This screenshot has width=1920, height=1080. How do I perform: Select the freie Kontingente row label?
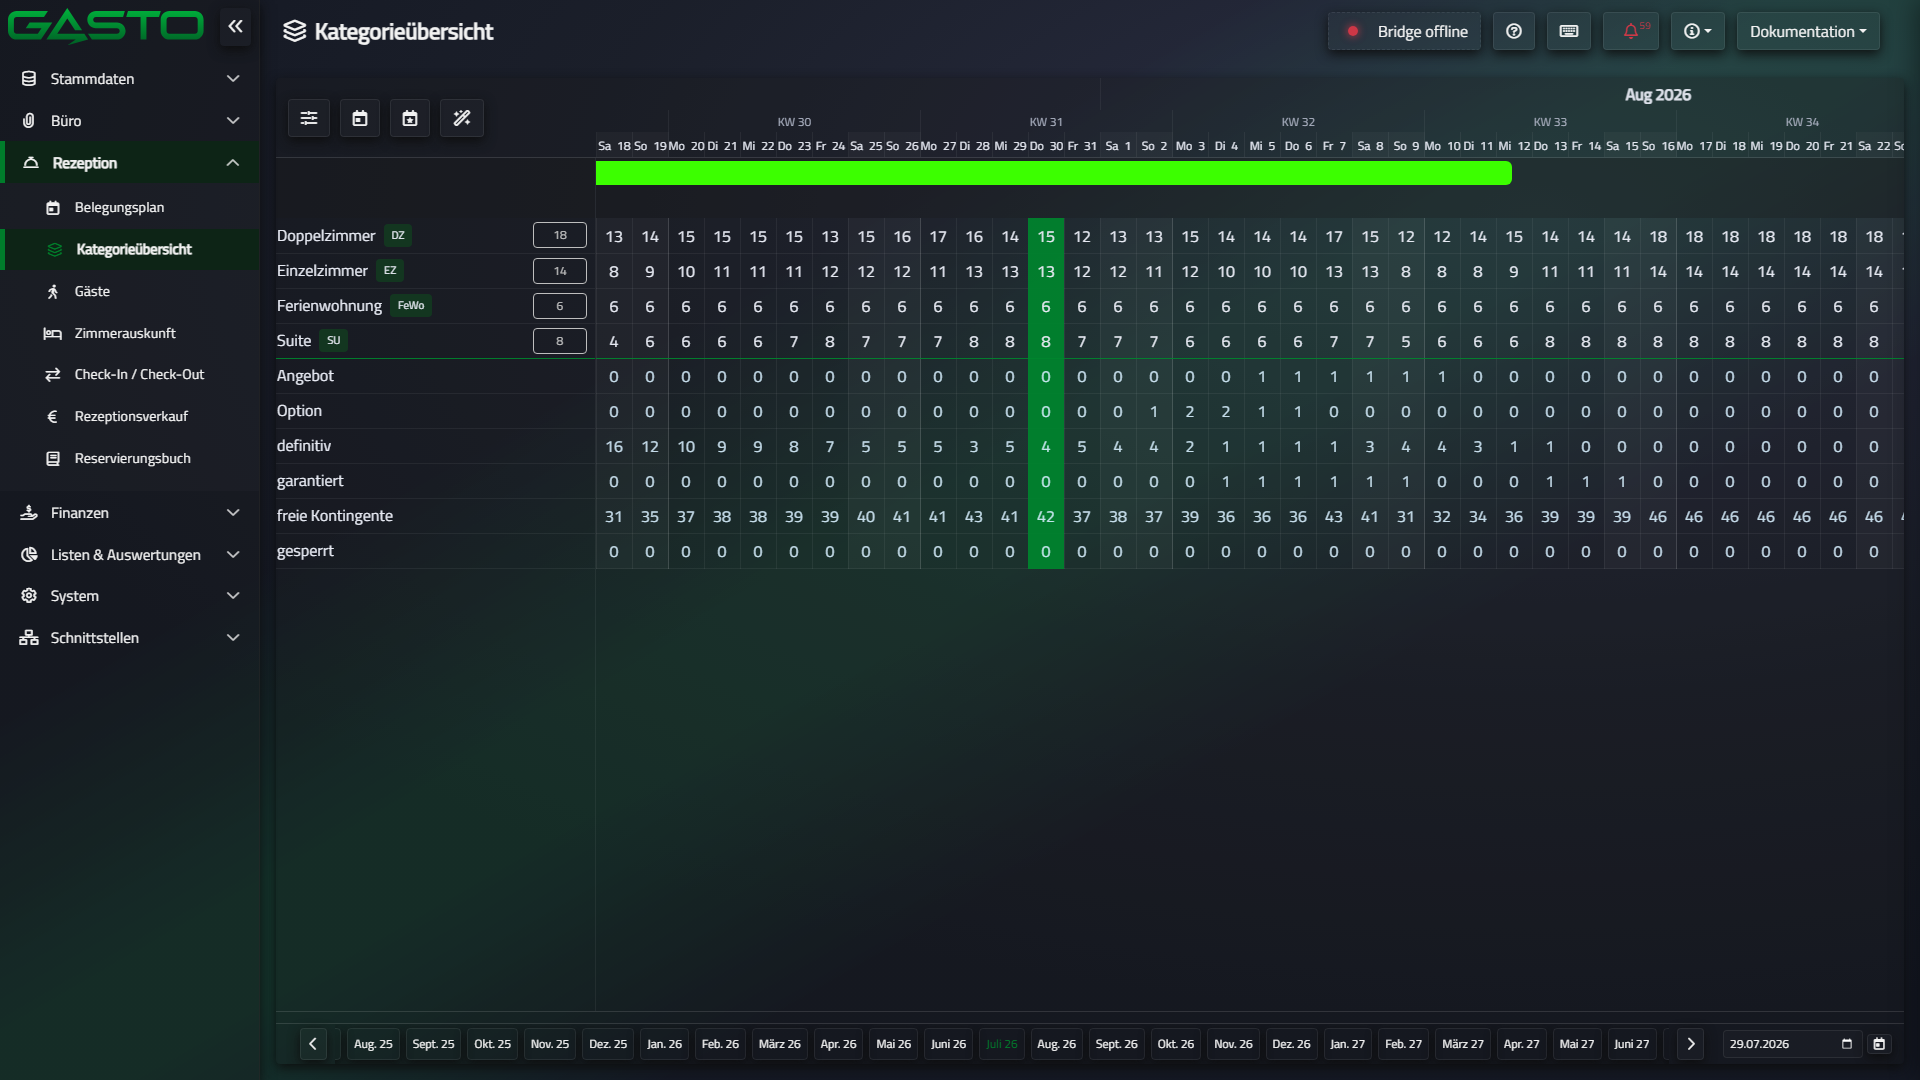335,516
